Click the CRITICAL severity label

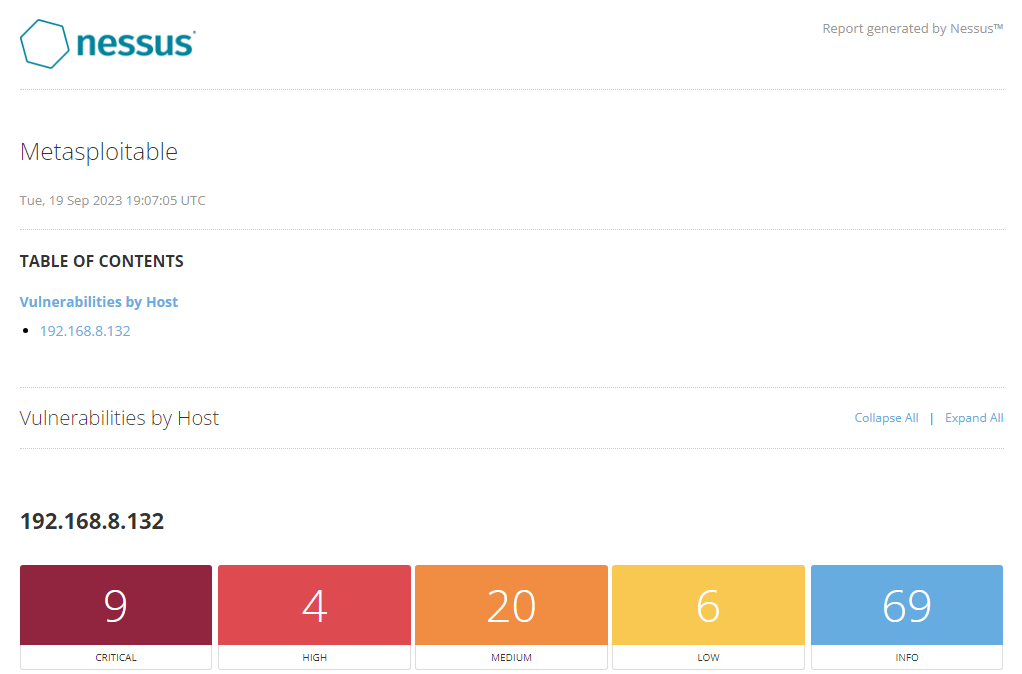point(116,658)
